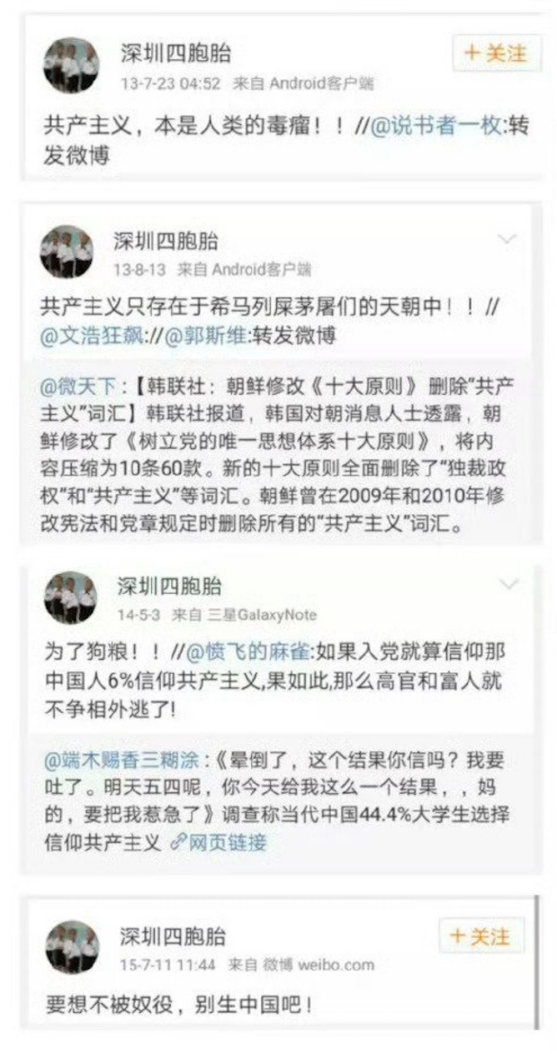
Task: Open the @端木赐香三糊涂 mention link
Action: point(122,761)
